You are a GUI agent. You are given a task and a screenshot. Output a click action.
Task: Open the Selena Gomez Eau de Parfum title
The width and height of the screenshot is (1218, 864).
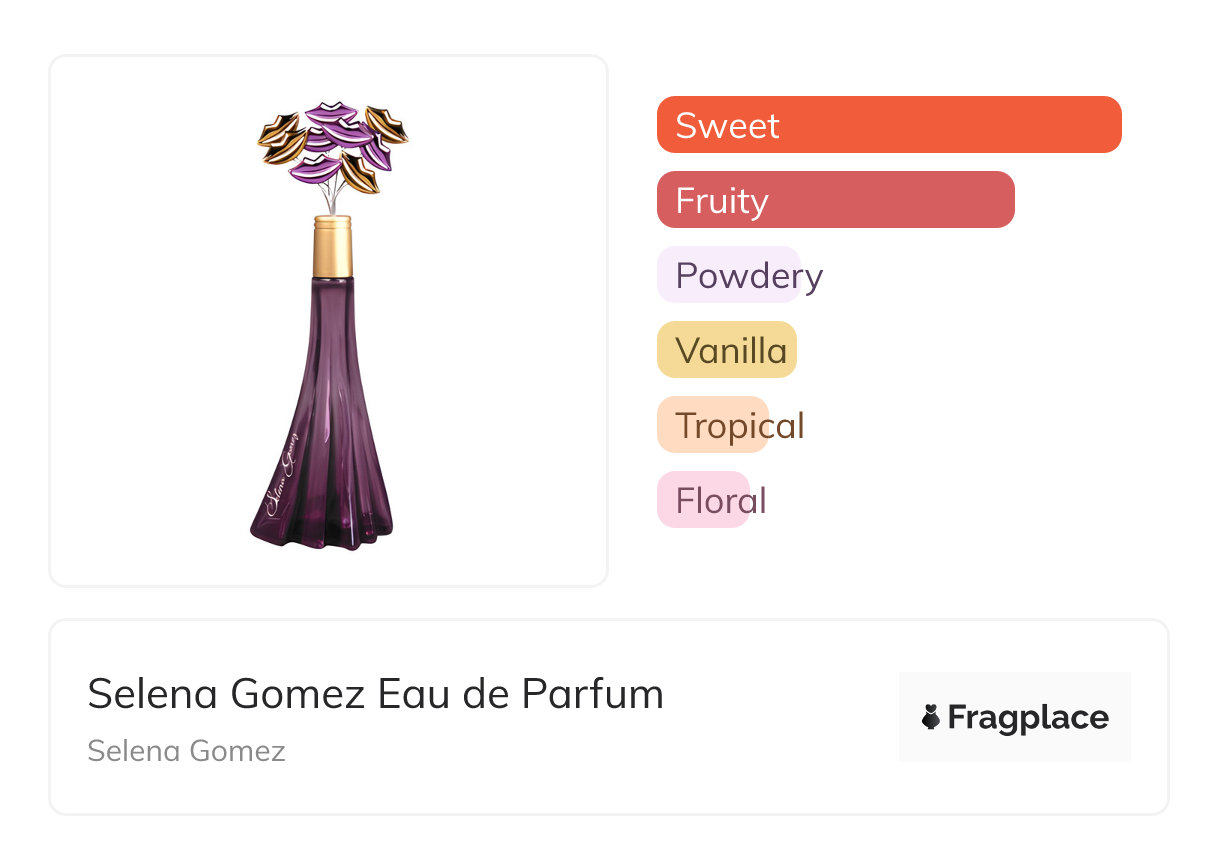pyautogui.click(x=375, y=694)
